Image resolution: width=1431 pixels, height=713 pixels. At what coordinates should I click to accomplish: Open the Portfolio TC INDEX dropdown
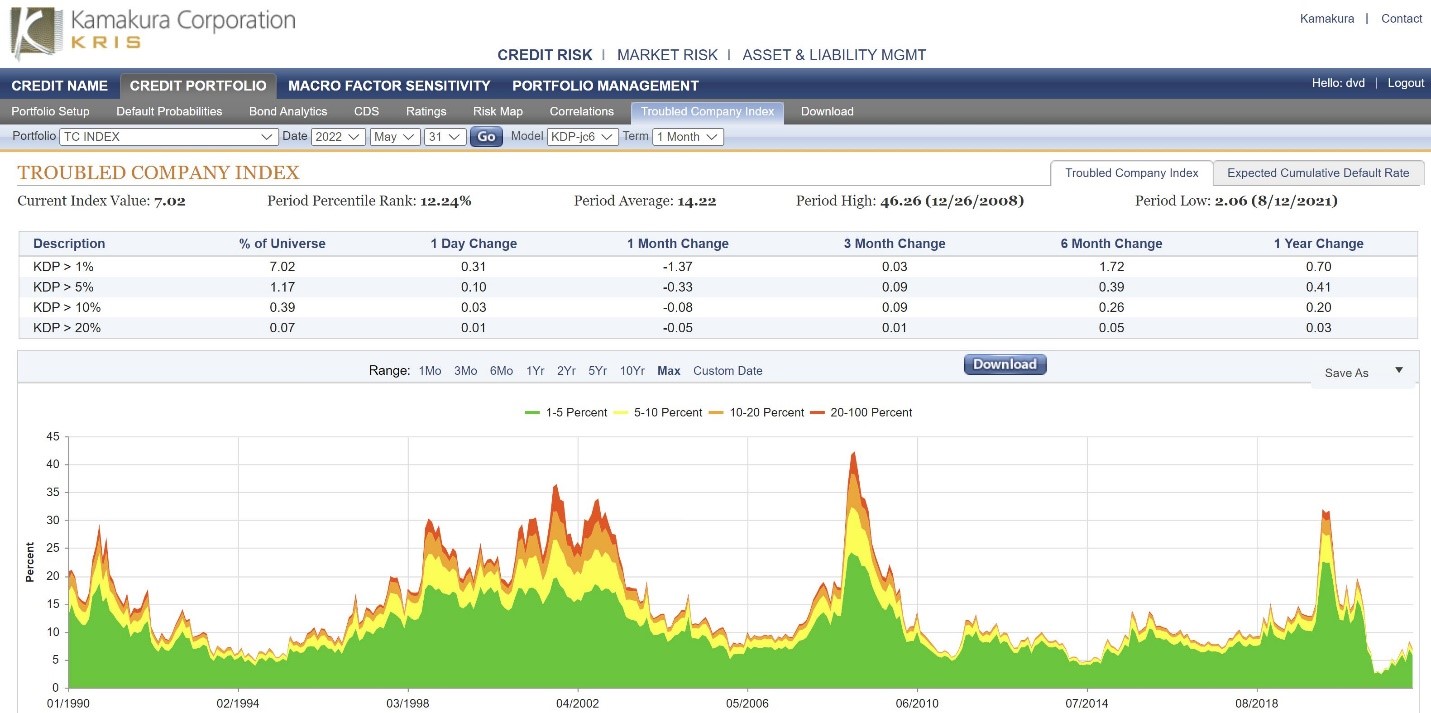168,137
